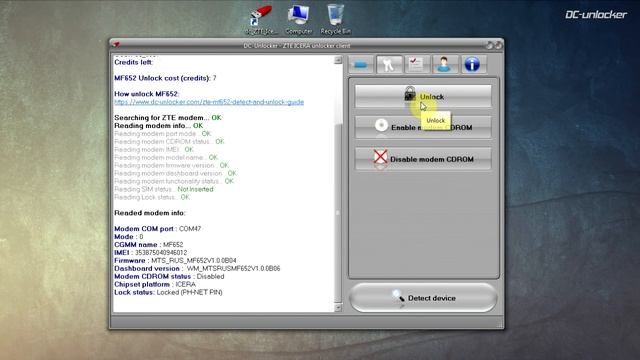Click the 'Dashboard version' line
This screenshot has height=360, width=640.
click(197, 269)
